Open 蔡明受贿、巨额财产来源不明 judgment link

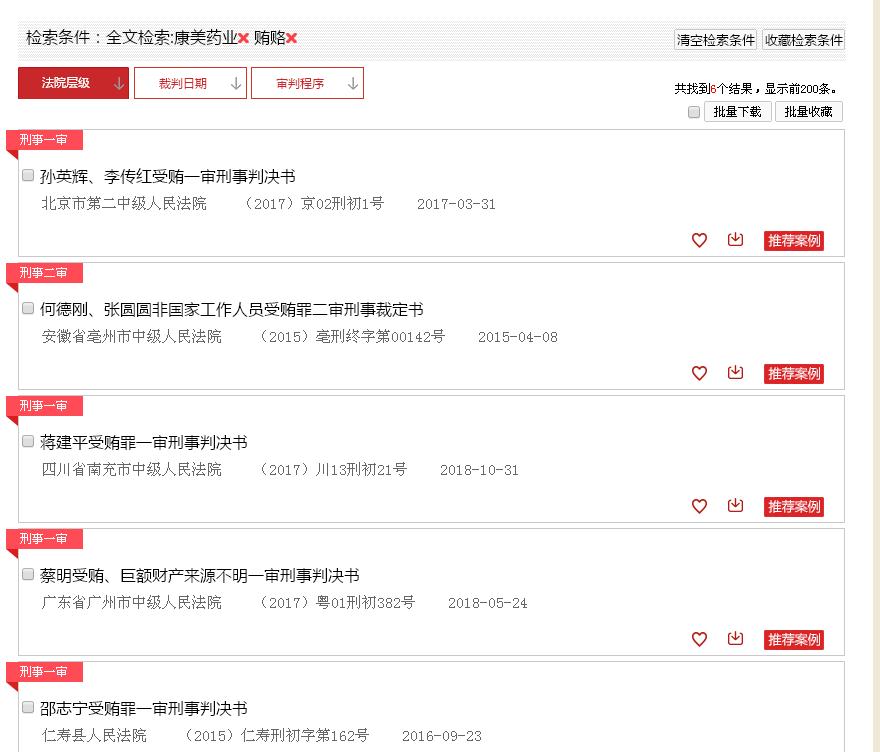(200, 576)
